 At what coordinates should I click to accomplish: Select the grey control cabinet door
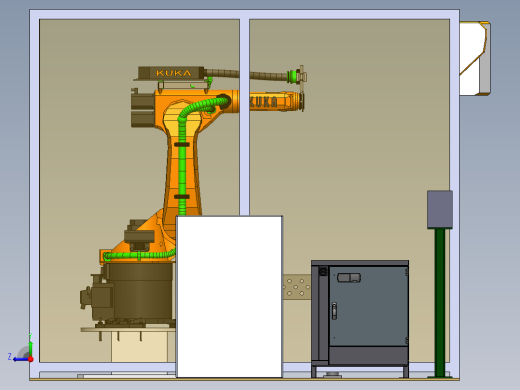[x=368, y=306]
